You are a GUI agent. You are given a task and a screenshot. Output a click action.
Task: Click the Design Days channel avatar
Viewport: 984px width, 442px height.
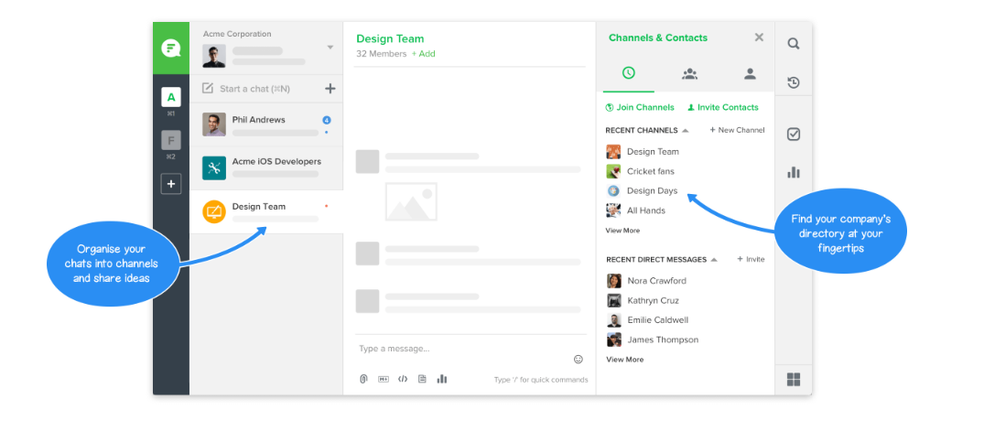(x=613, y=190)
